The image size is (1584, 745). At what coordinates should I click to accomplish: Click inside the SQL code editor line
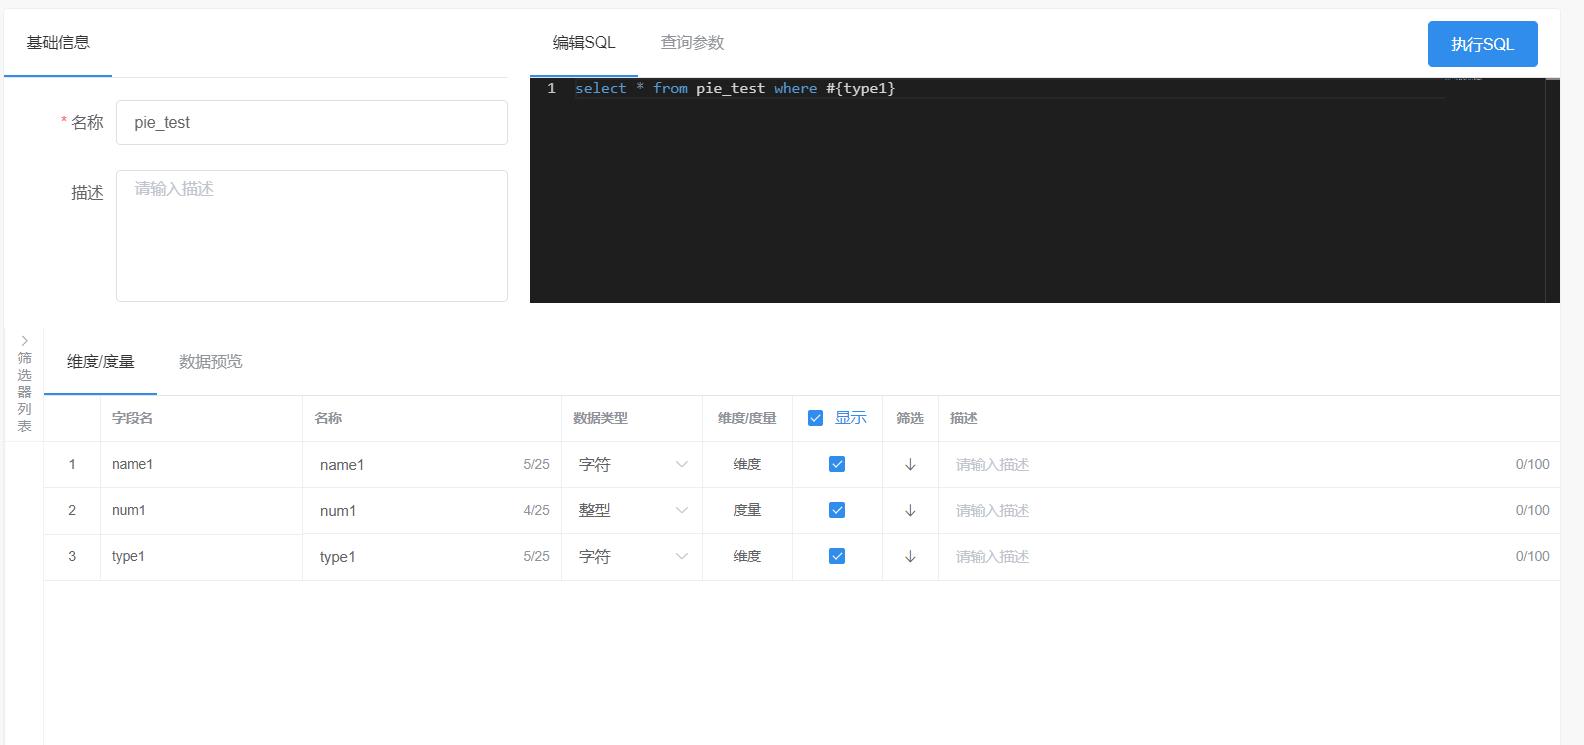[1008, 88]
